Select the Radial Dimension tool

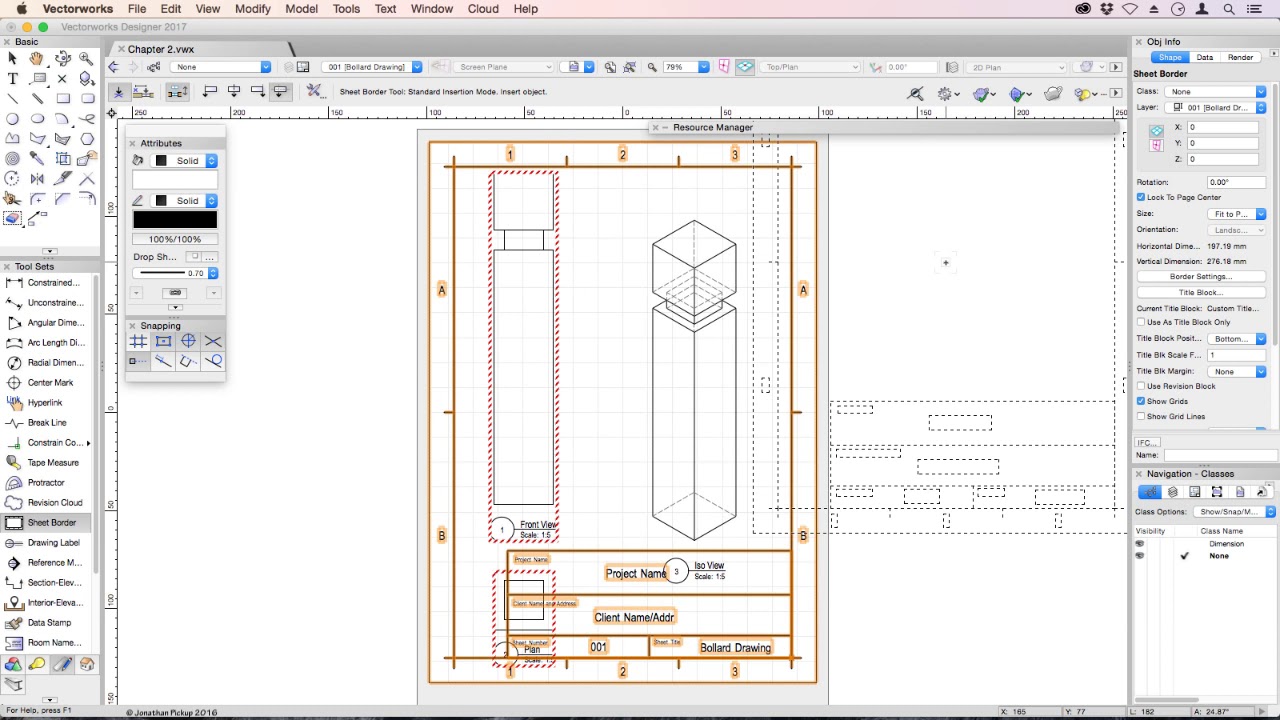point(47,363)
